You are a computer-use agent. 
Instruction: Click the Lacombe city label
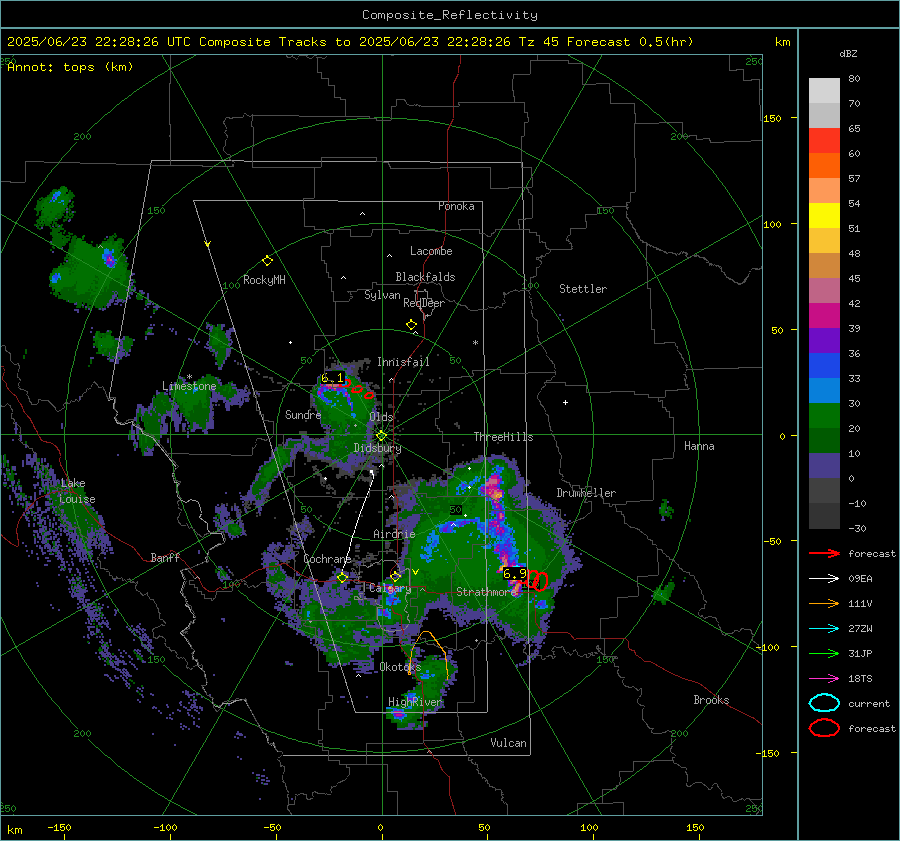(x=431, y=251)
